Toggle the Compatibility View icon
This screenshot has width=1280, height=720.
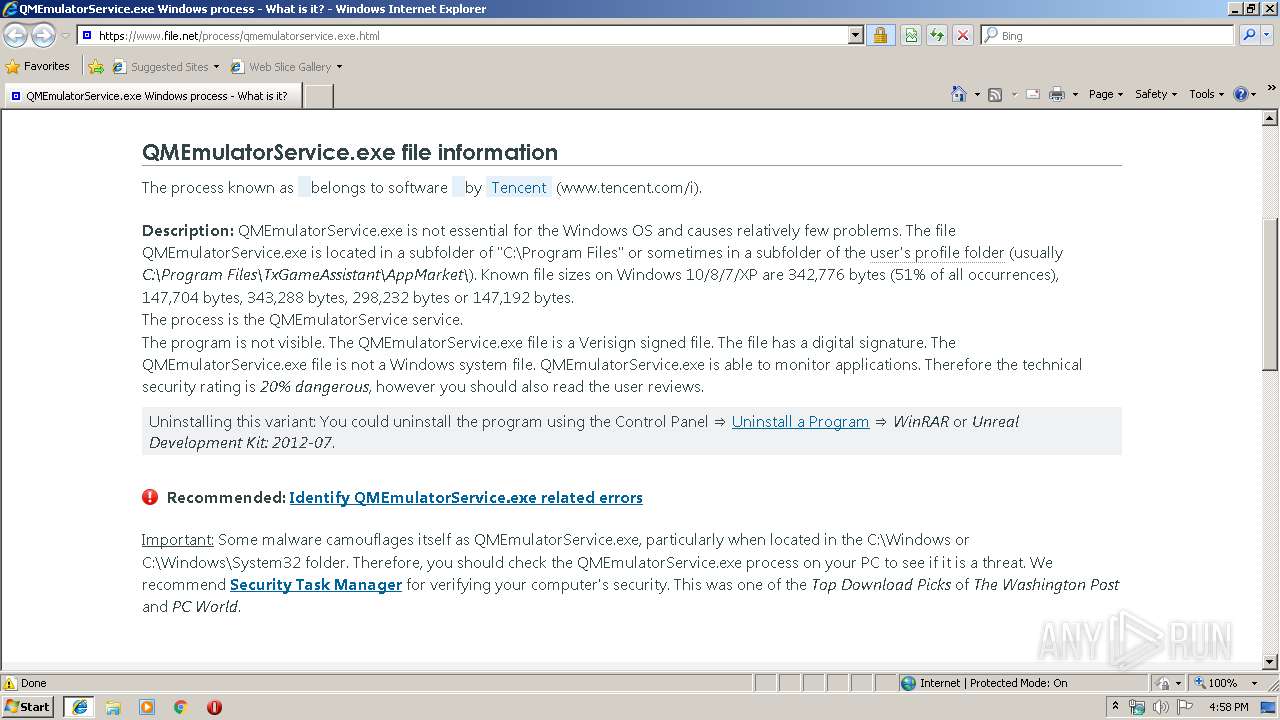(x=911, y=35)
